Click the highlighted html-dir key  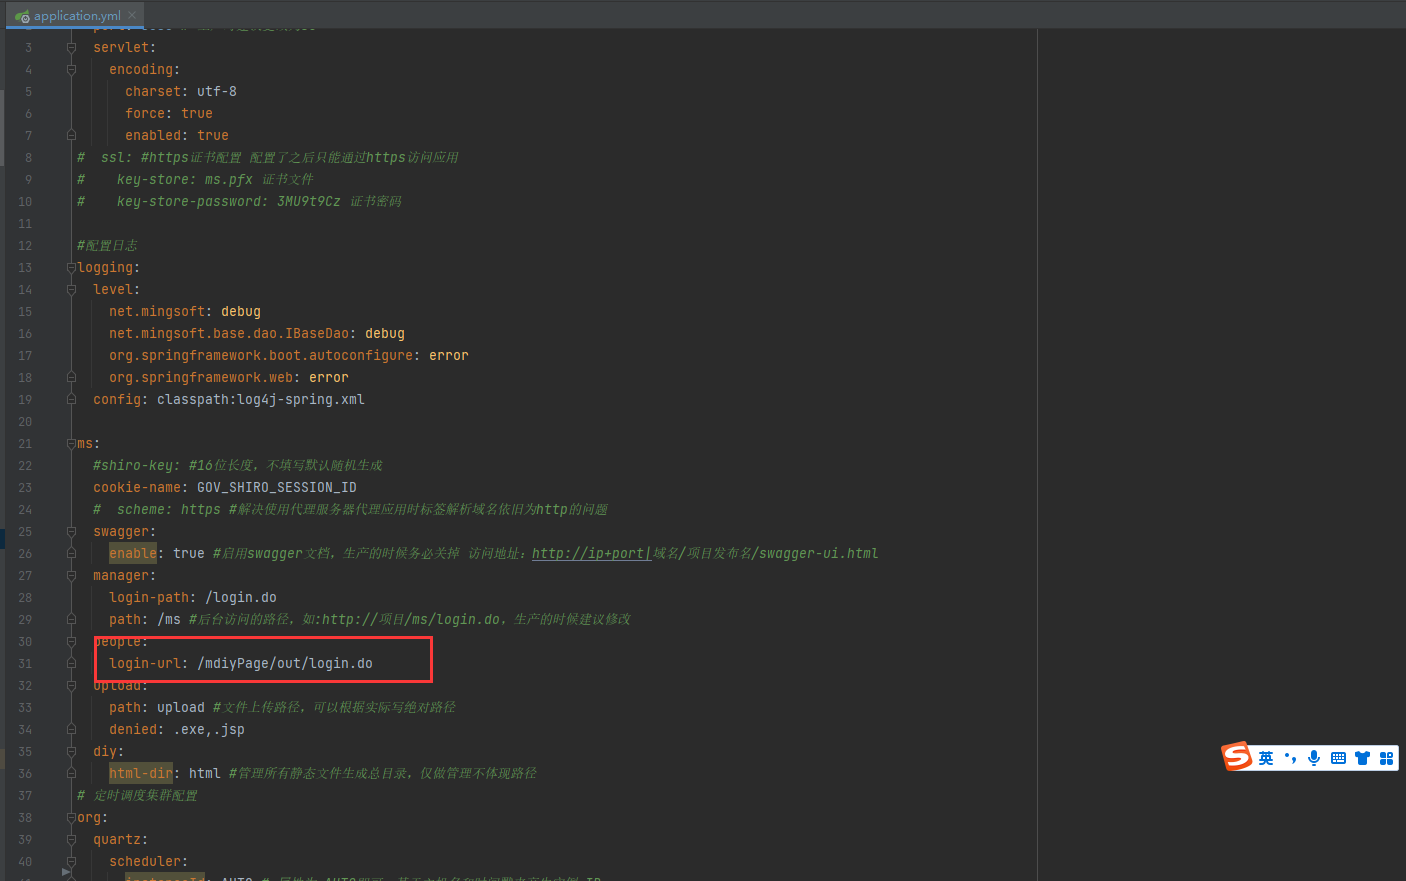point(140,773)
